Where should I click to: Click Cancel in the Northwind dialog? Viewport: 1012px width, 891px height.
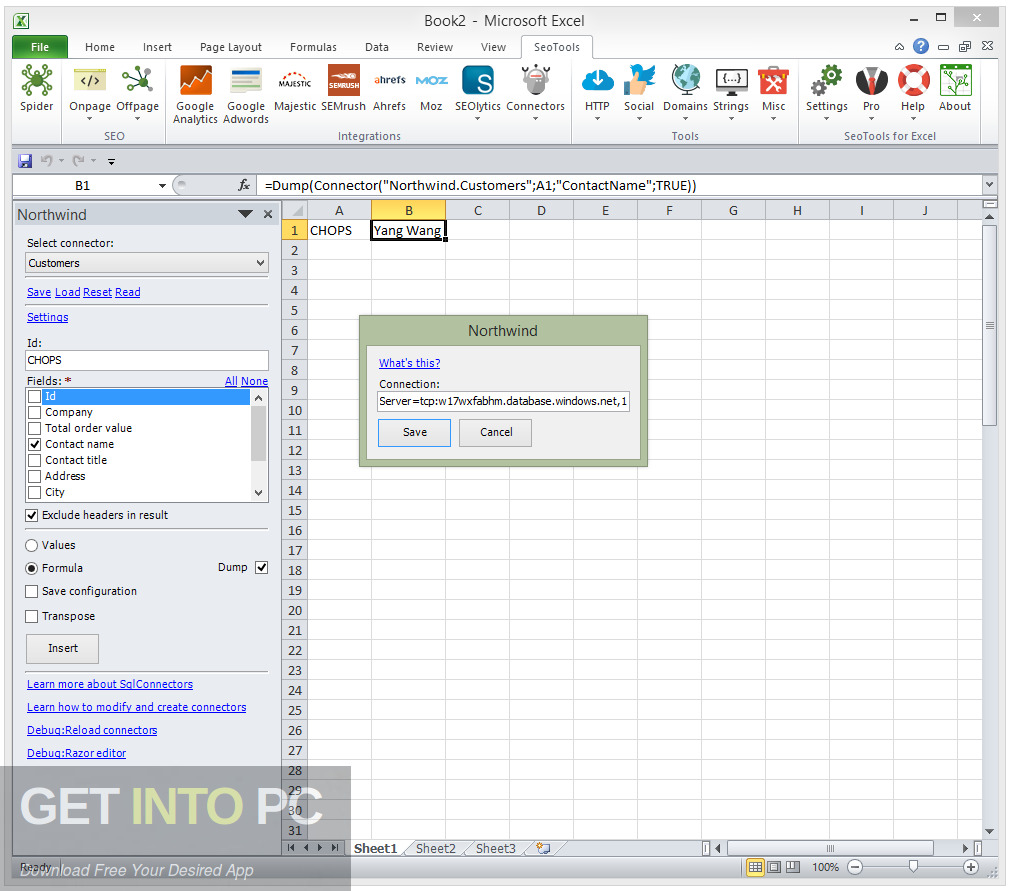496,432
